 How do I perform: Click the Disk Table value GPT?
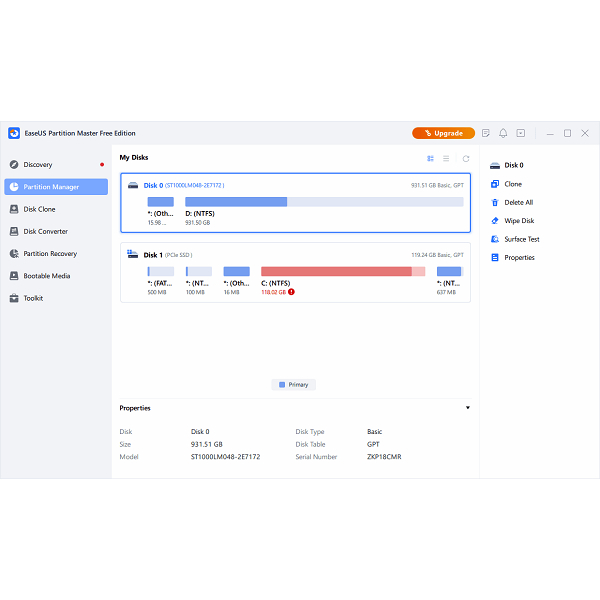pos(373,444)
